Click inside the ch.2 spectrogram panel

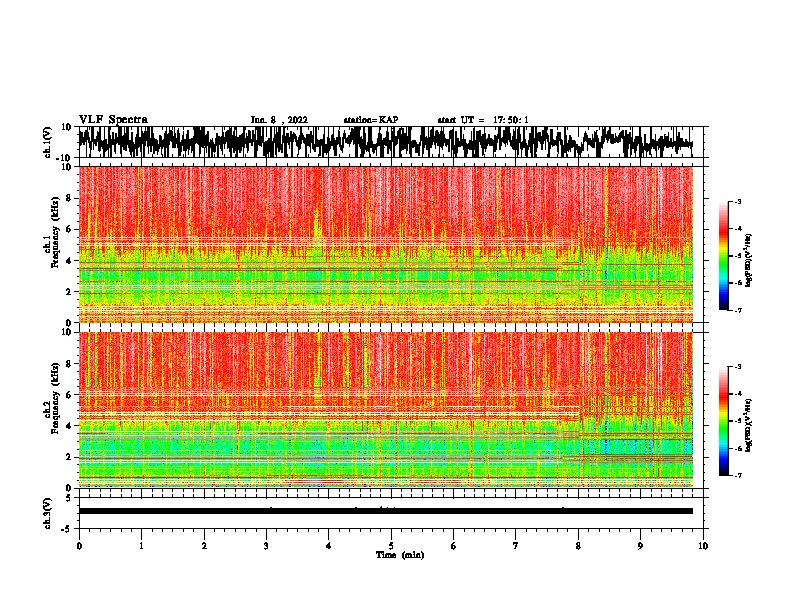385,410
